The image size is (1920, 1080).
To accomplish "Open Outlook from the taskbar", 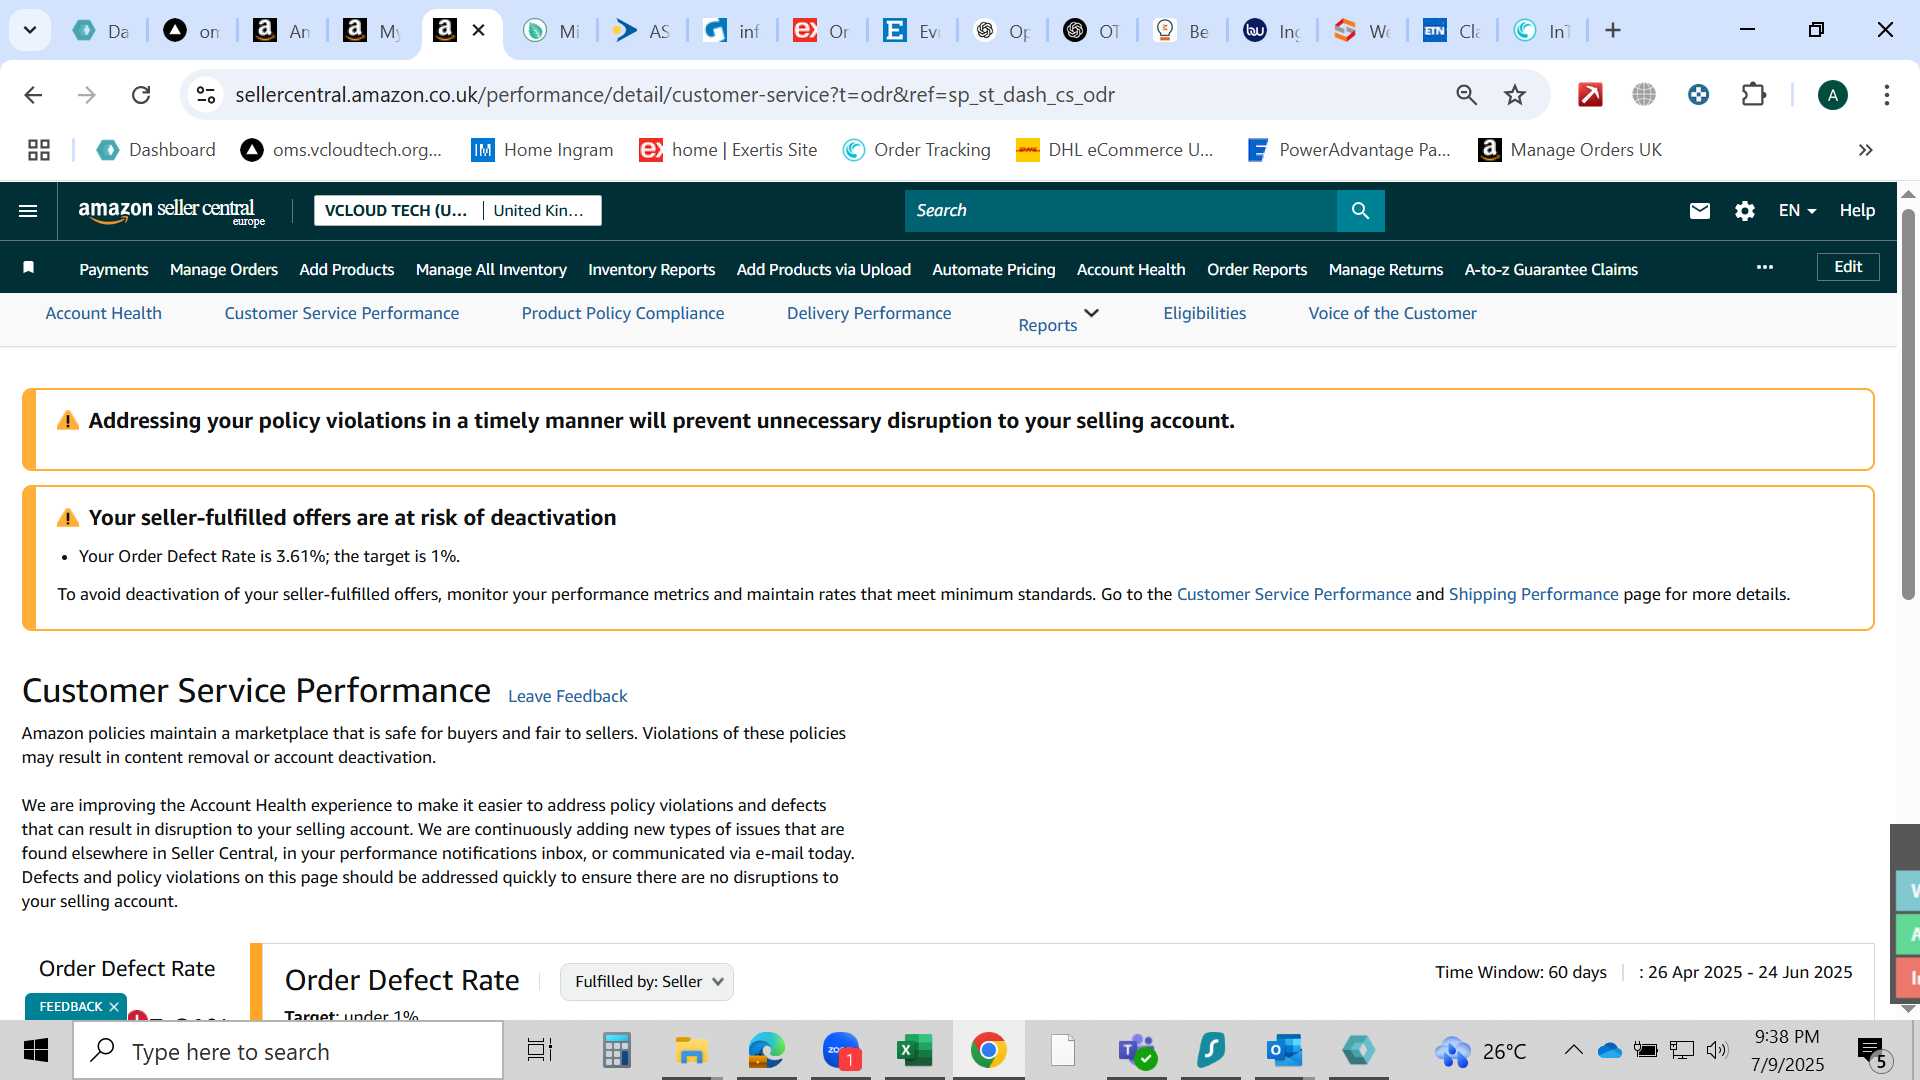I will [x=1284, y=1051].
